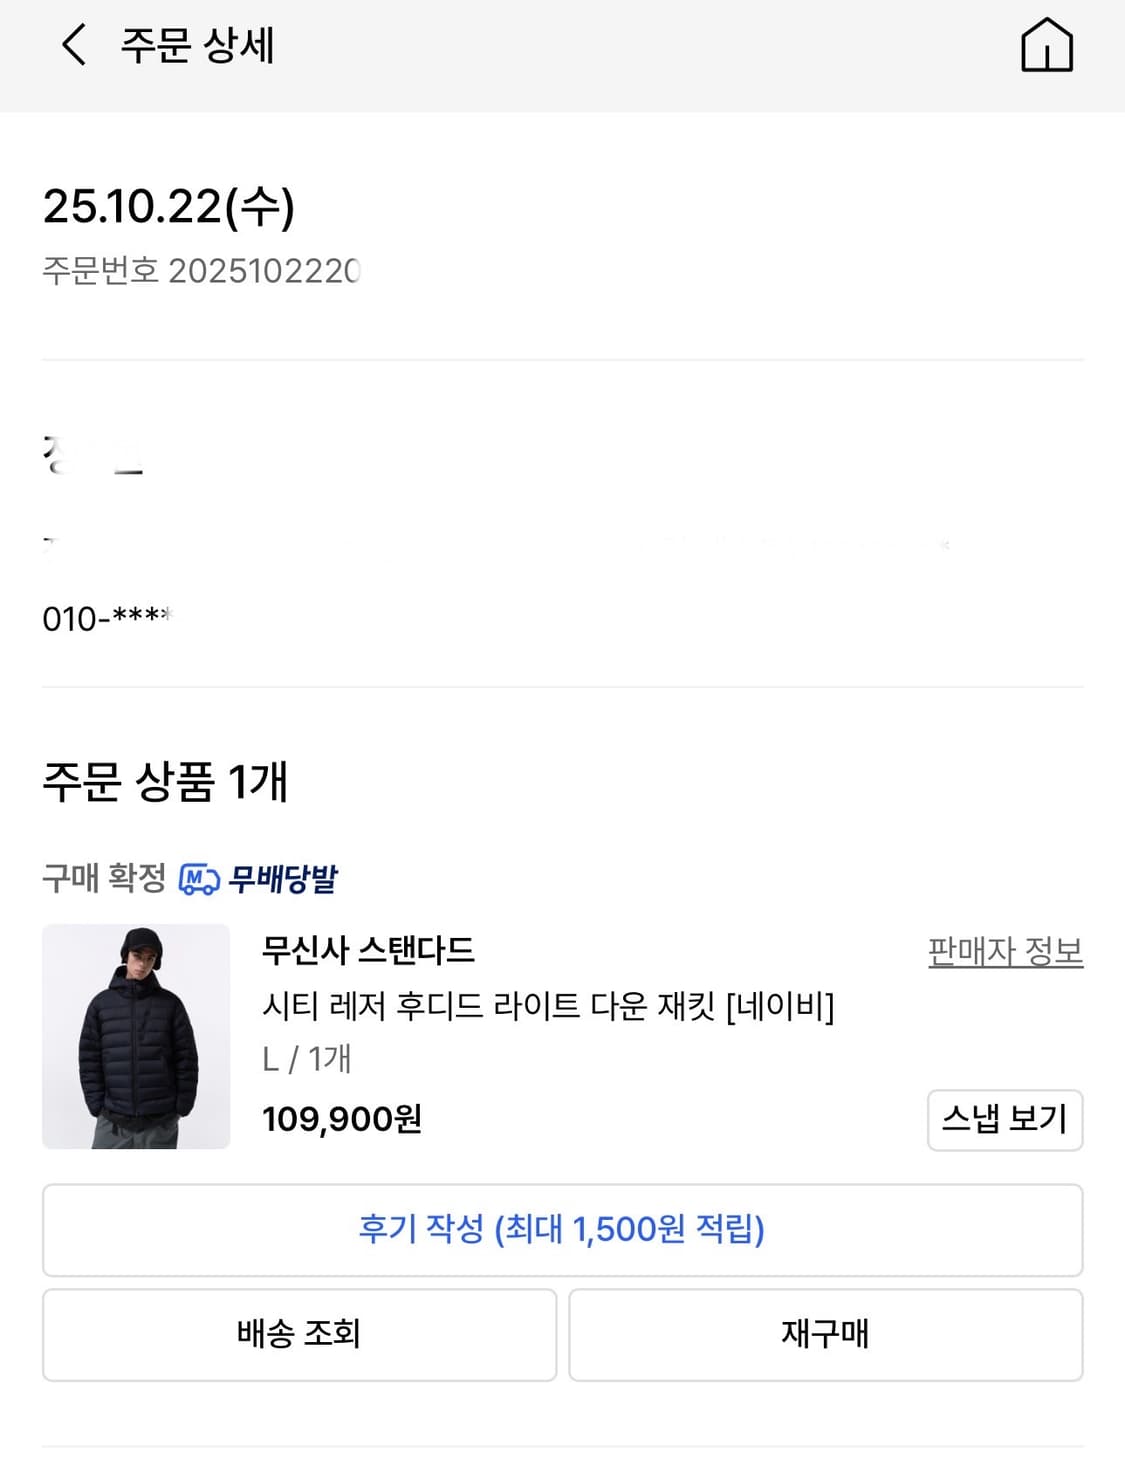Go to home via house icon
The width and height of the screenshot is (1125, 1471).
pyautogui.click(x=1046, y=46)
